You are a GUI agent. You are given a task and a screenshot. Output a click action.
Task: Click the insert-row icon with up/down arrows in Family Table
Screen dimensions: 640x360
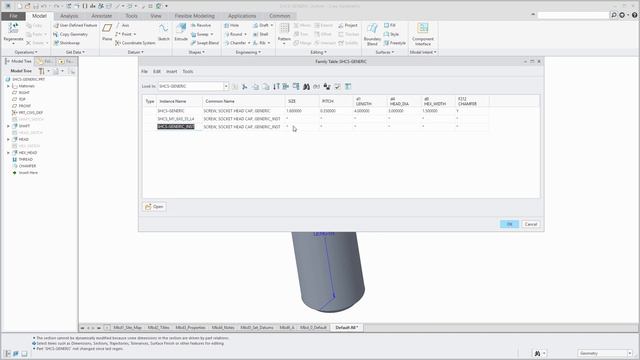coord(276,87)
